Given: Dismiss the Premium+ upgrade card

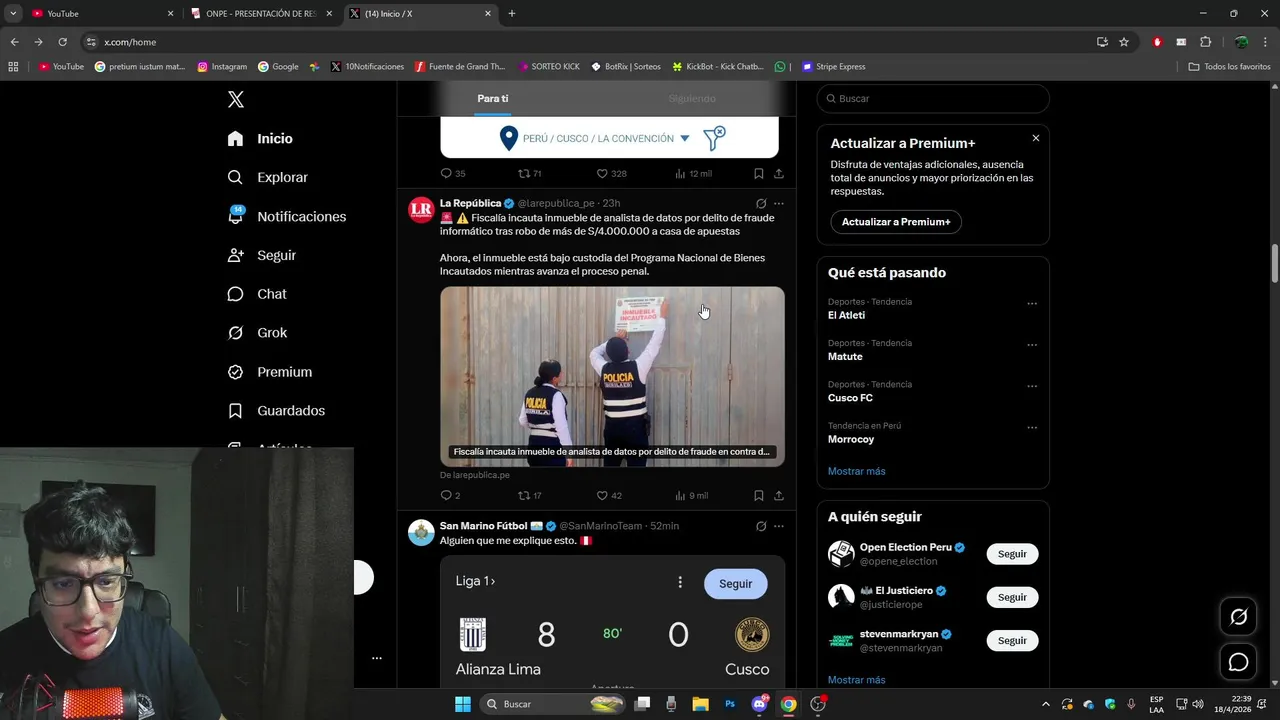Looking at the screenshot, I should click(1036, 138).
